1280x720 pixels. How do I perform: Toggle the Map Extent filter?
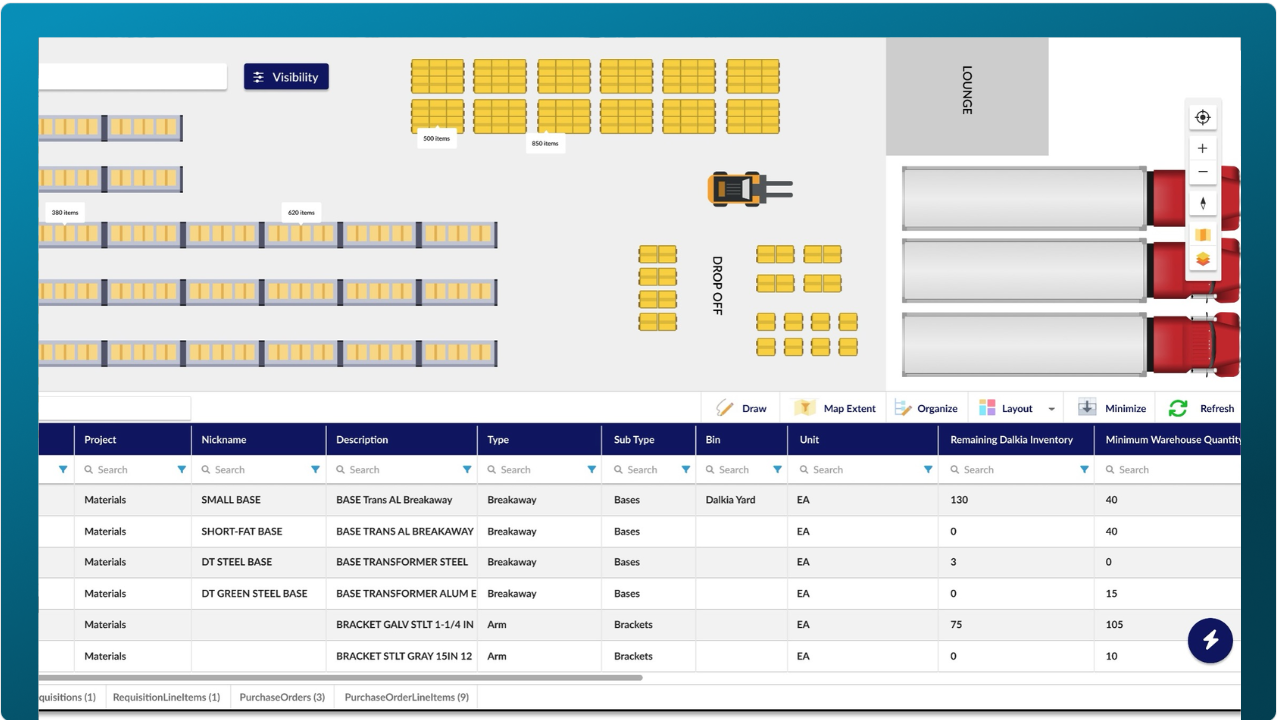click(835, 408)
